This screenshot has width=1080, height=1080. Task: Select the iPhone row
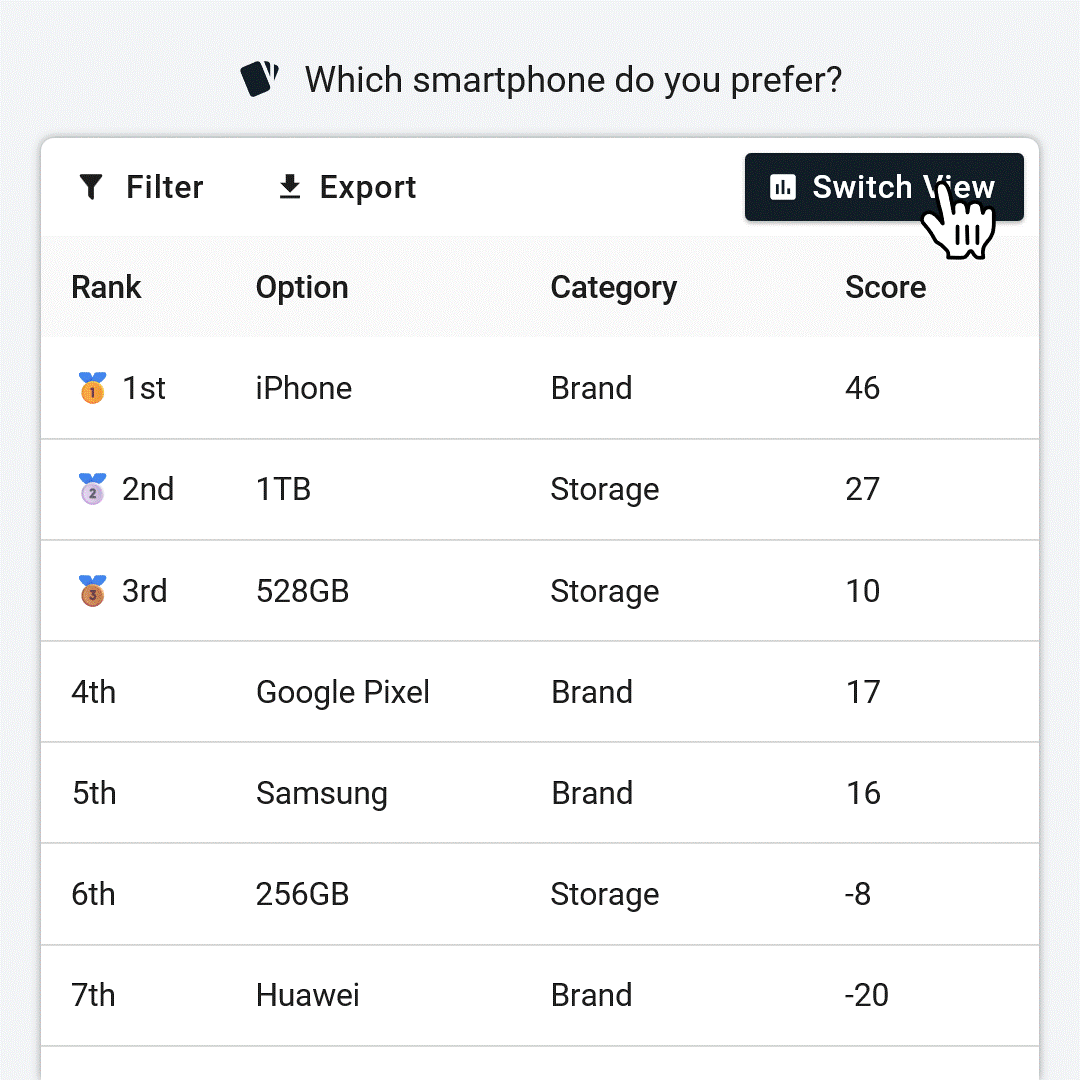click(x=540, y=388)
